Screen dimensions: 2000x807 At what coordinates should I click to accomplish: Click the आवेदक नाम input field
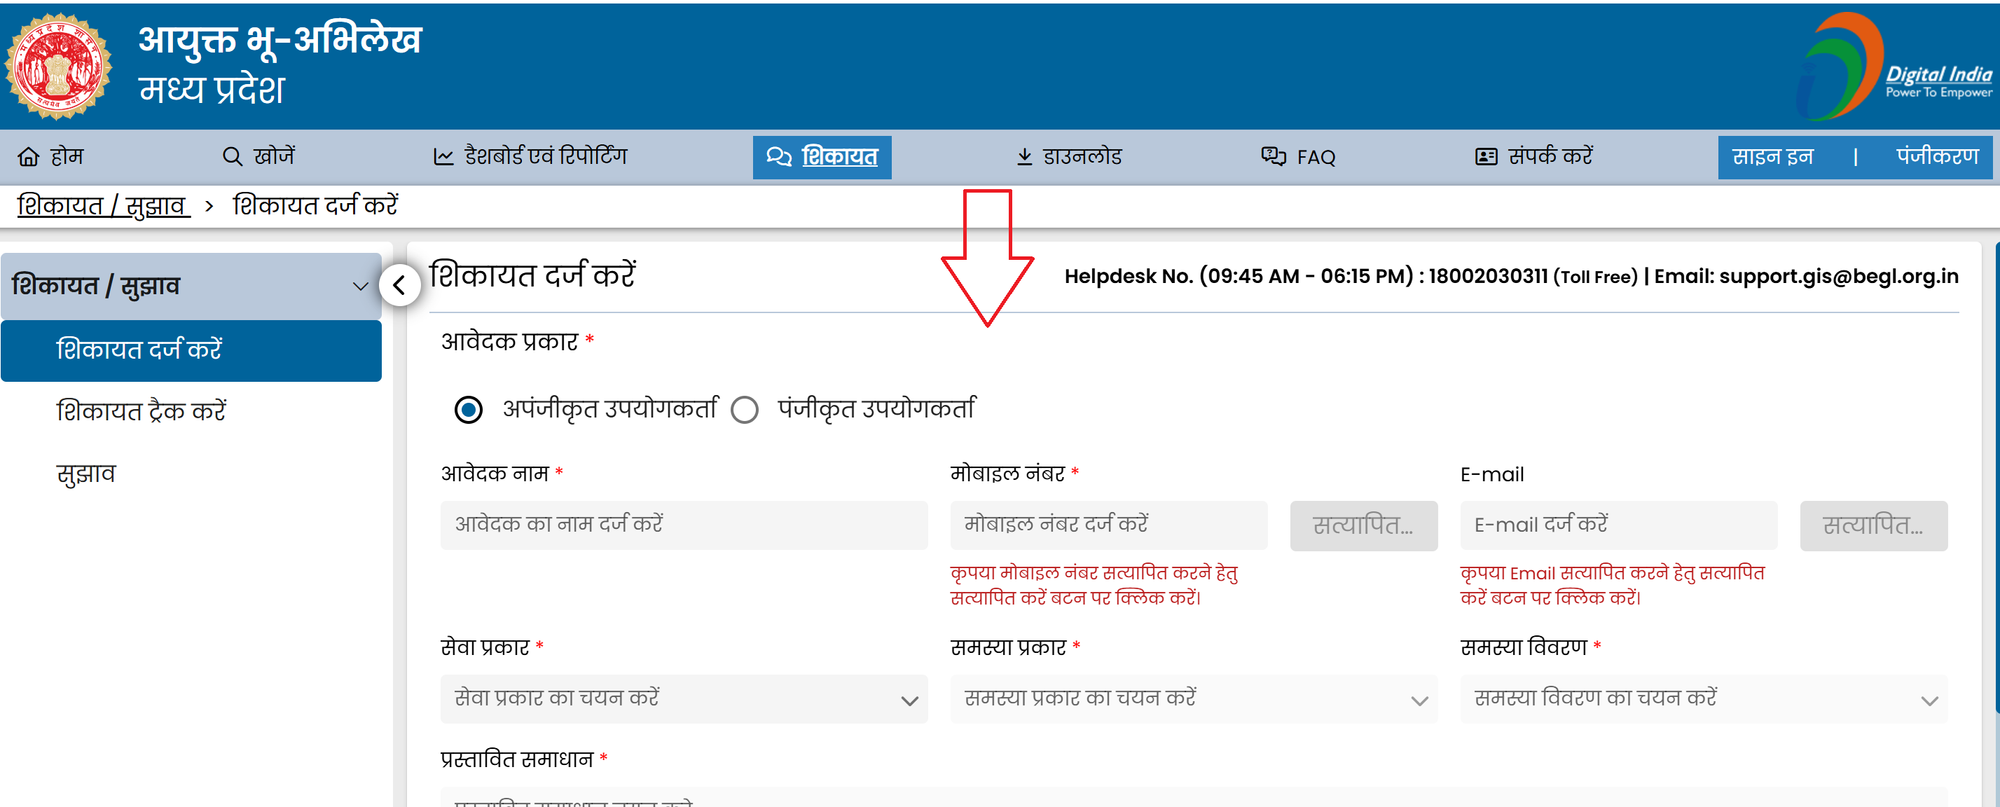pyautogui.click(x=684, y=525)
